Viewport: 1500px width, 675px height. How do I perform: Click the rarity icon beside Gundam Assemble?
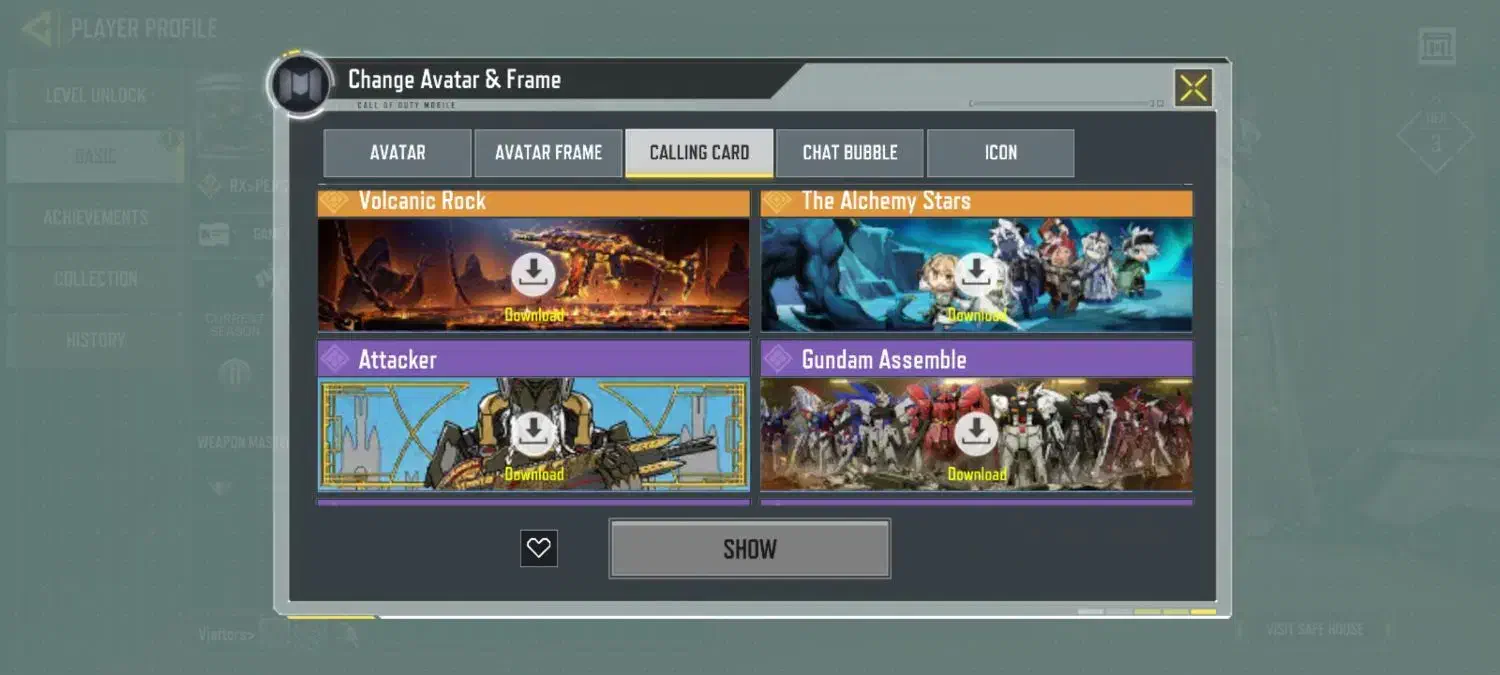pos(777,359)
